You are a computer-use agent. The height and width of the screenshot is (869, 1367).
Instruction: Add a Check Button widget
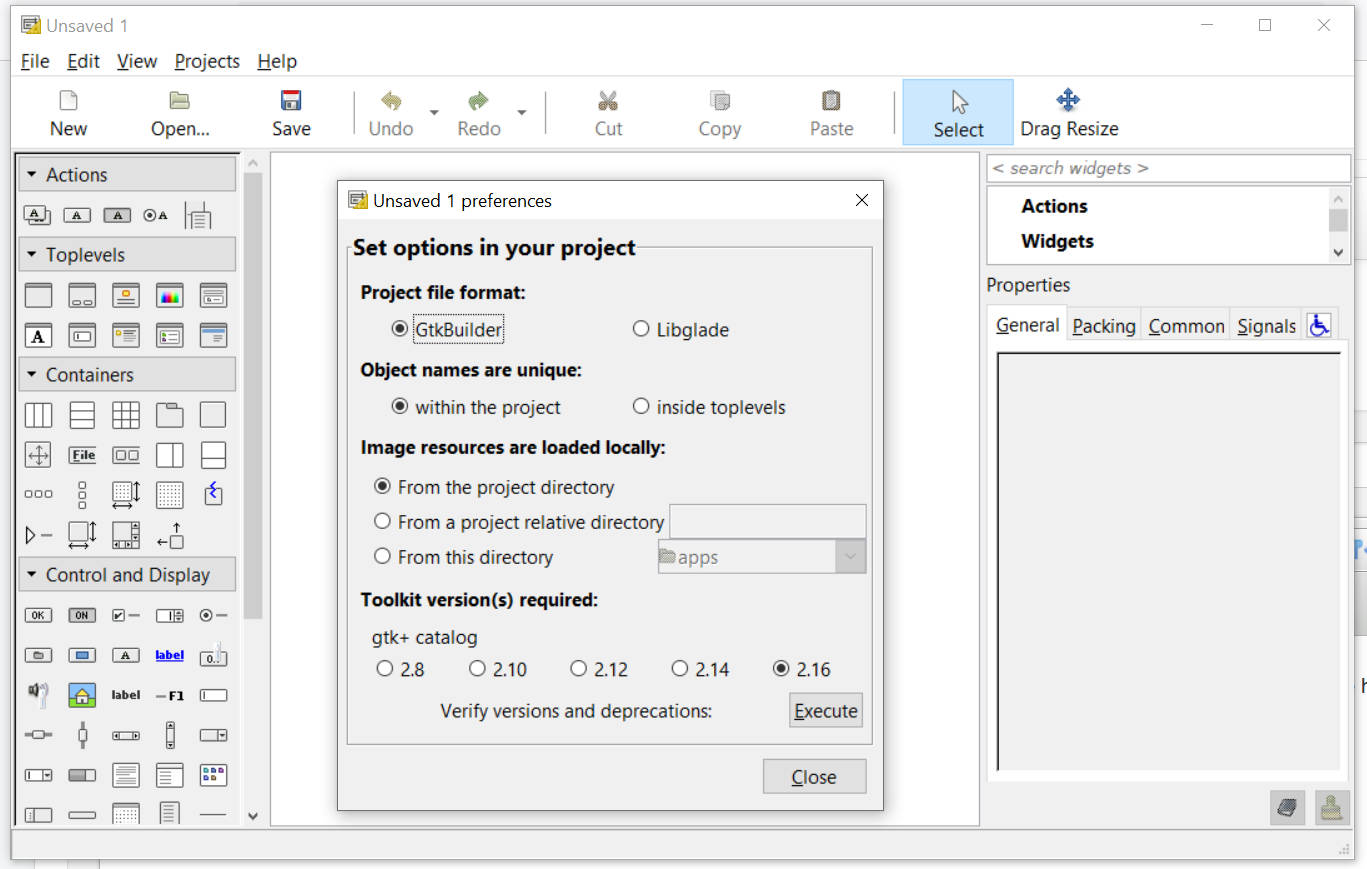(126, 615)
